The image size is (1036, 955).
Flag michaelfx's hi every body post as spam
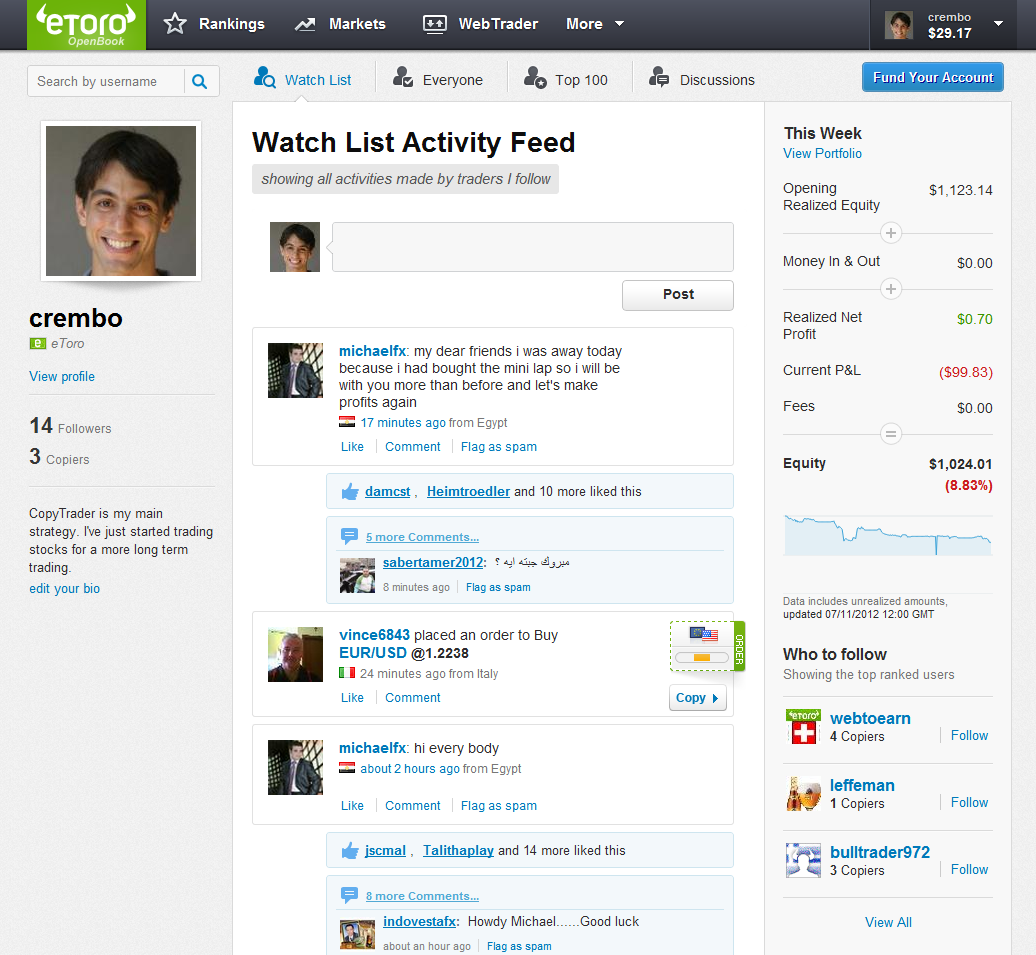click(499, 806)
